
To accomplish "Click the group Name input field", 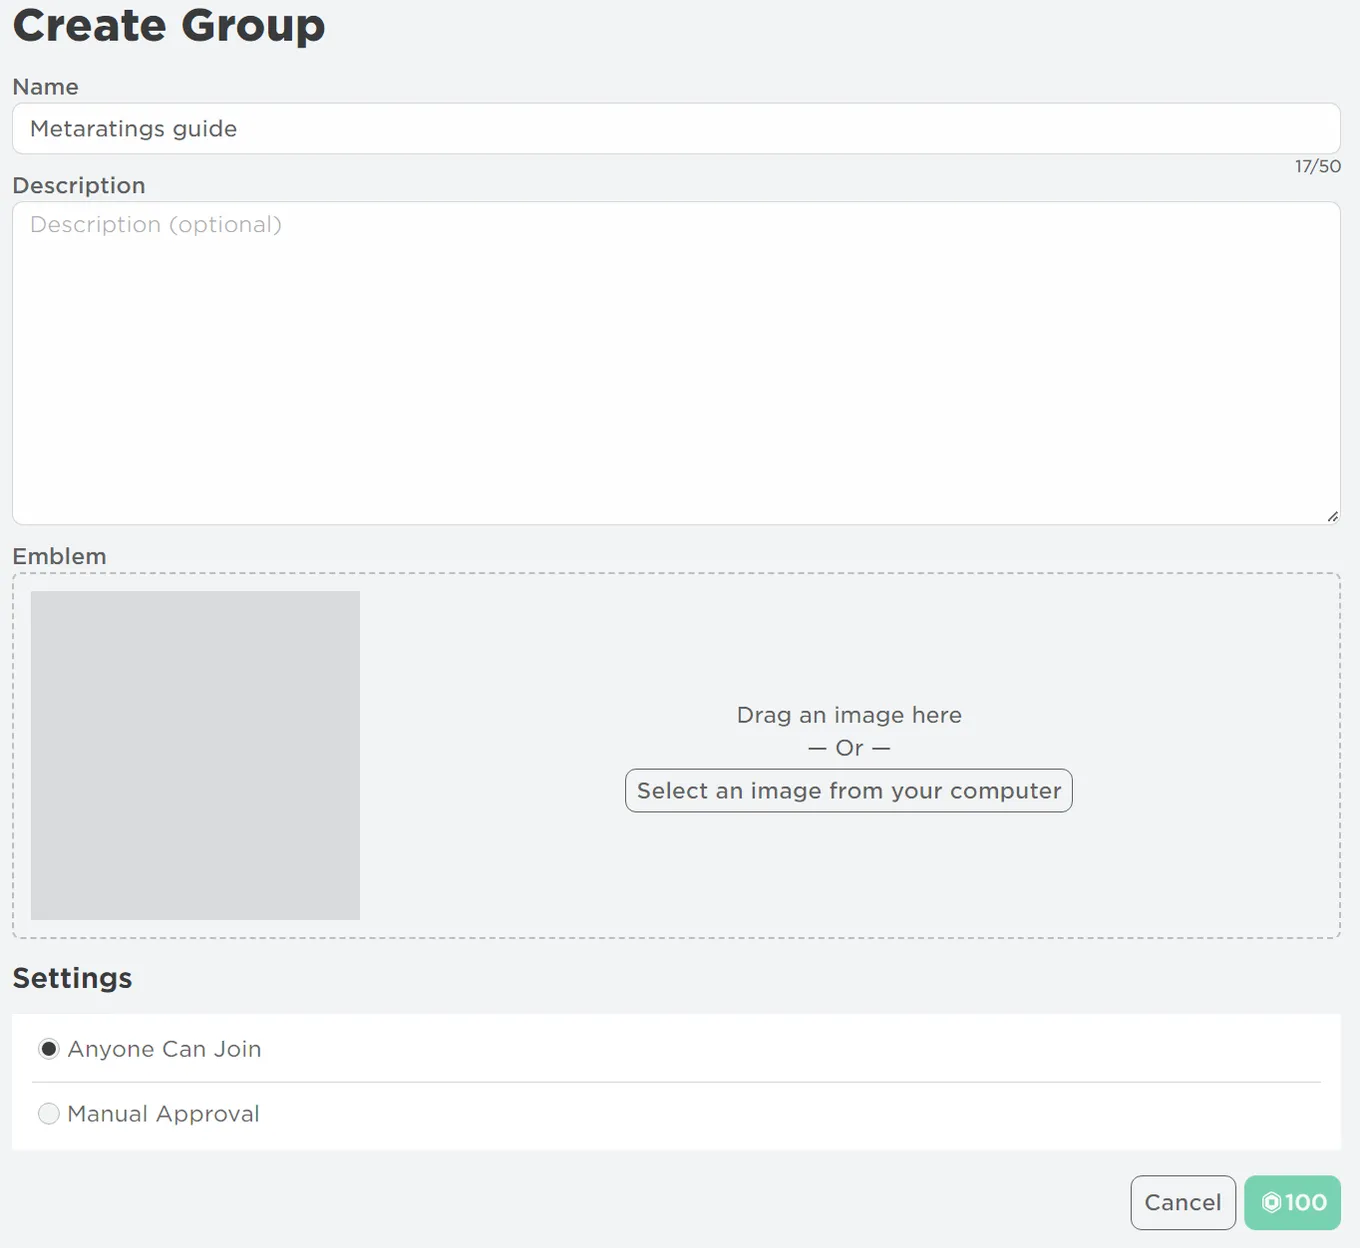I will (x=676, y=129).
